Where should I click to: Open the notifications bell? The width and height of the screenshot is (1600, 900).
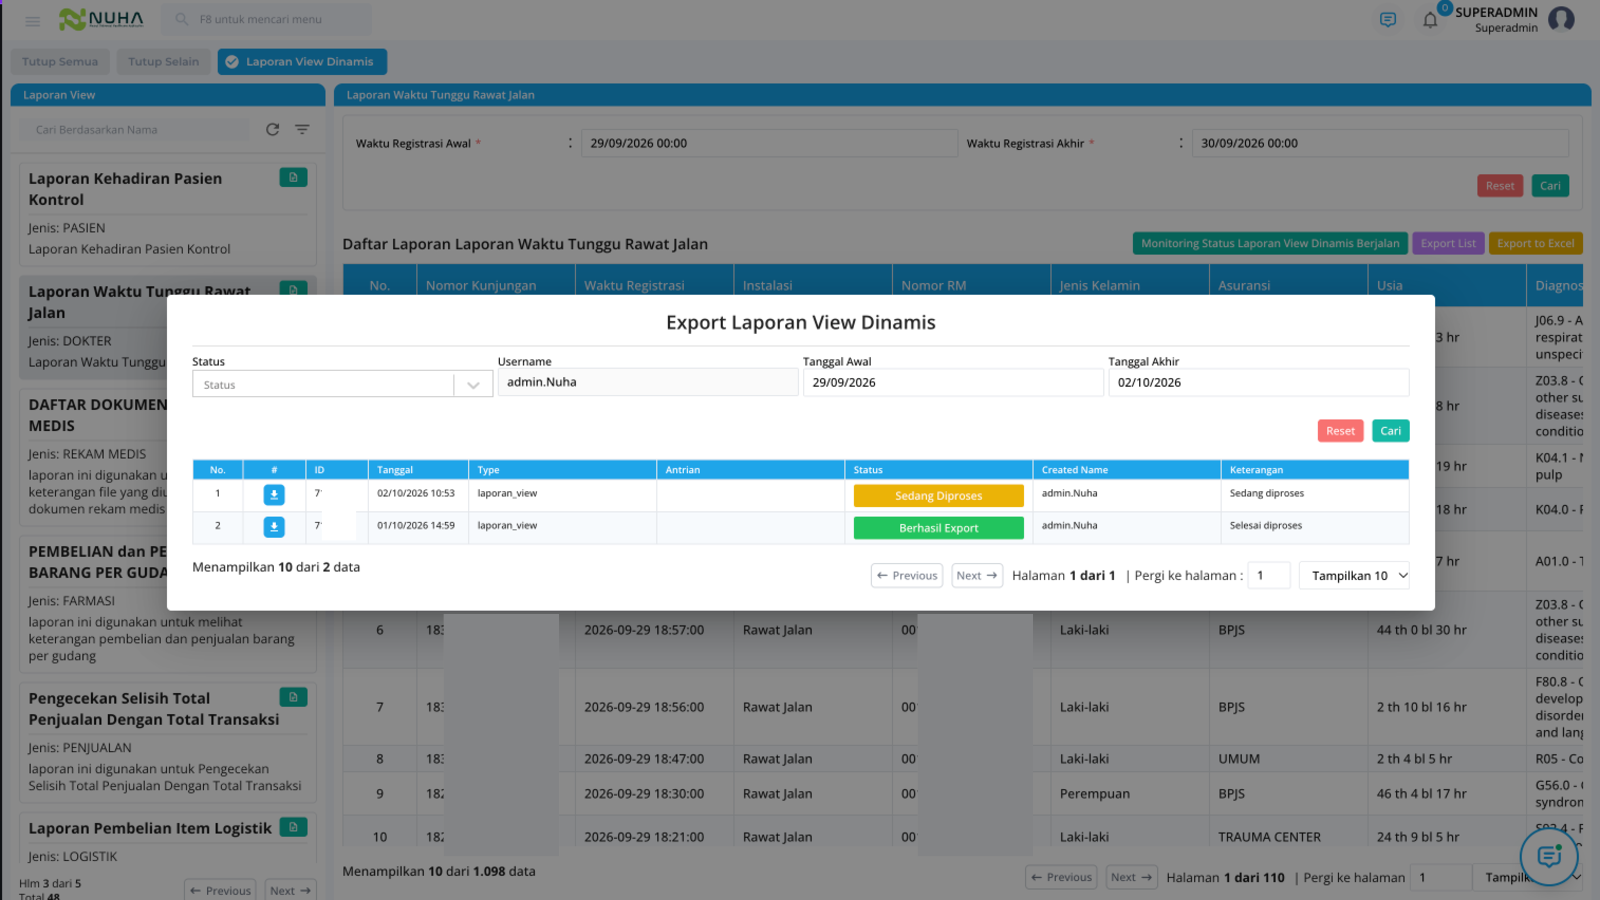tap(1430, 20)
